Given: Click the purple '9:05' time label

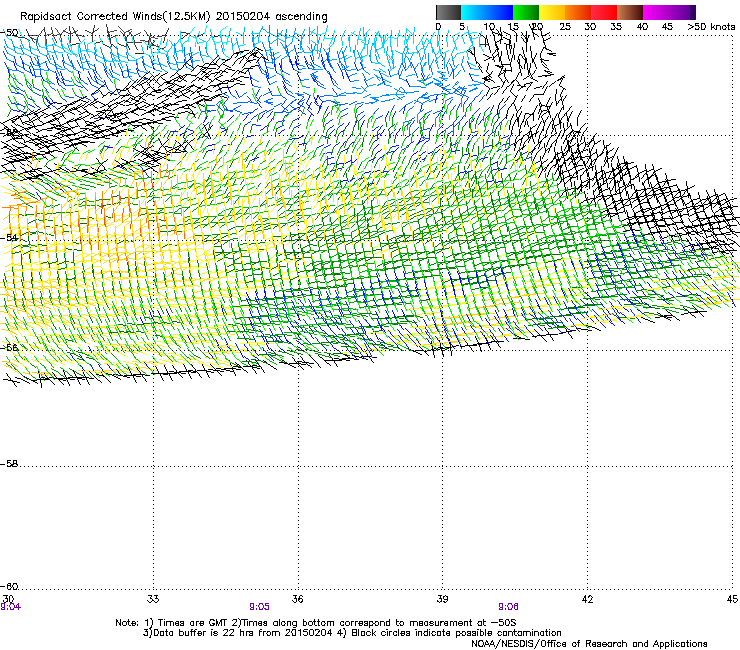Looking at the screenshot, I should click(259, 607).
